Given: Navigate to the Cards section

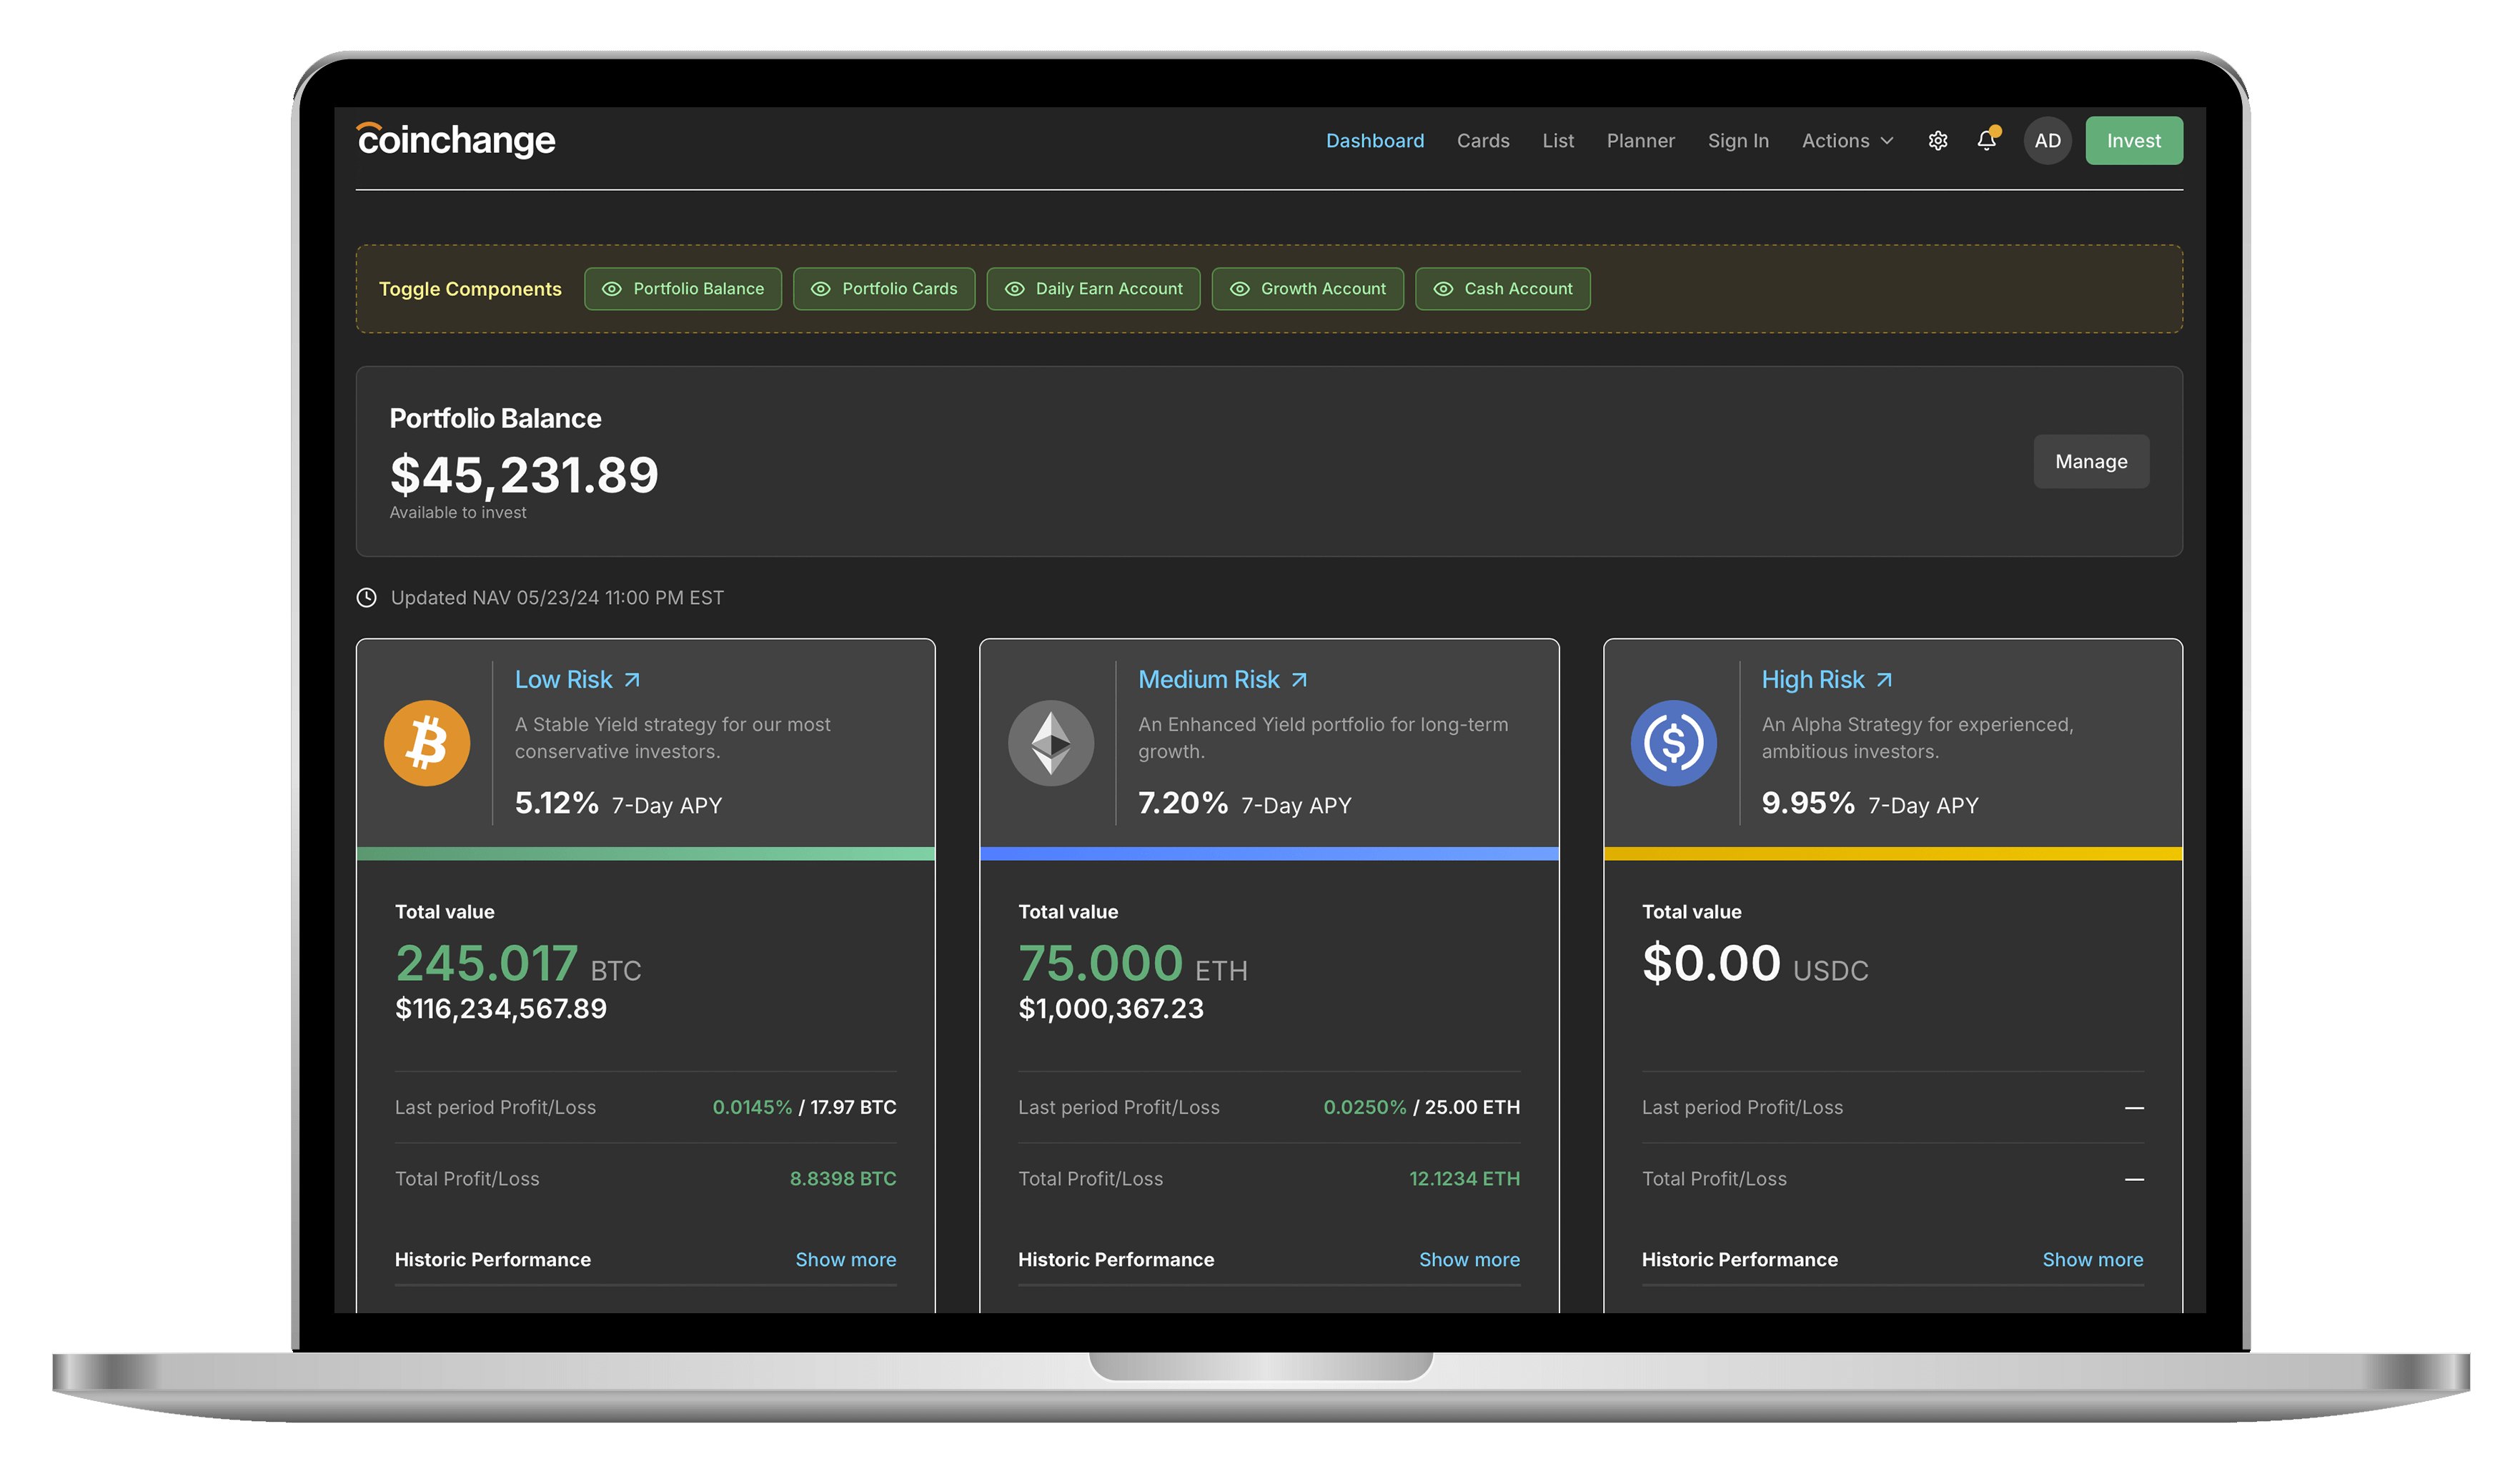Looking at the screenshot, I should (x=1483, y=140).
